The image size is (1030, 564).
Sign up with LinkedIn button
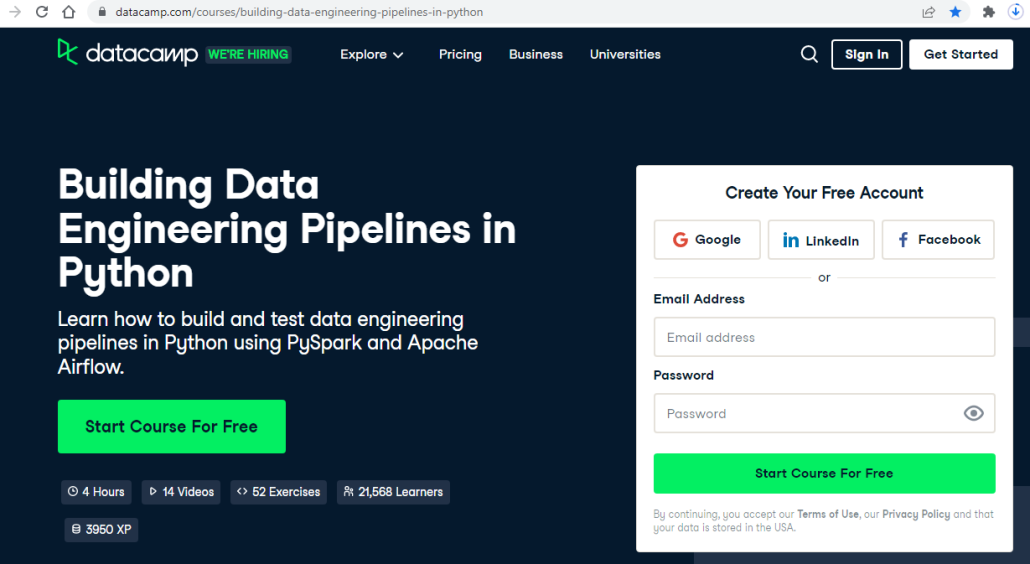point(821,240)
